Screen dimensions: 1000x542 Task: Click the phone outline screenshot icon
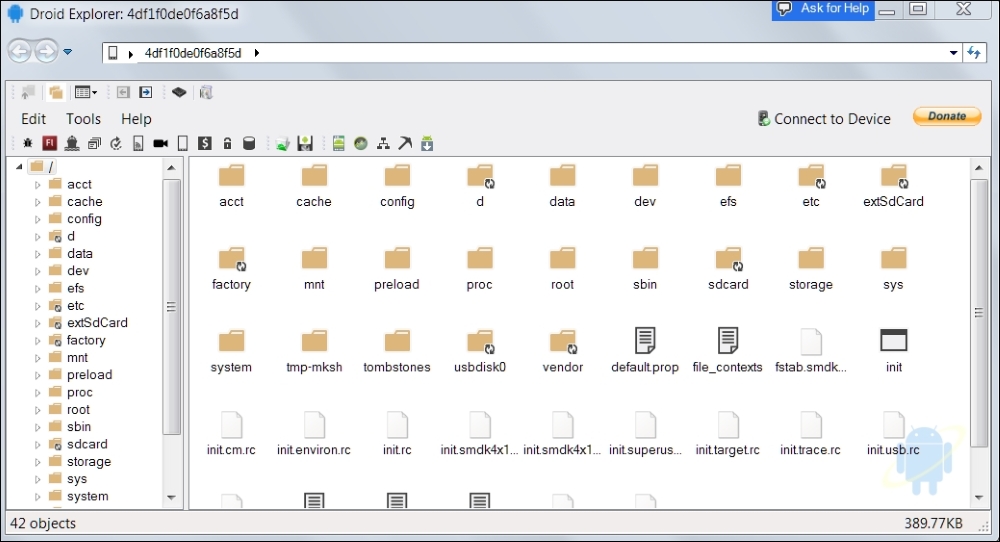tap(182, 143)
